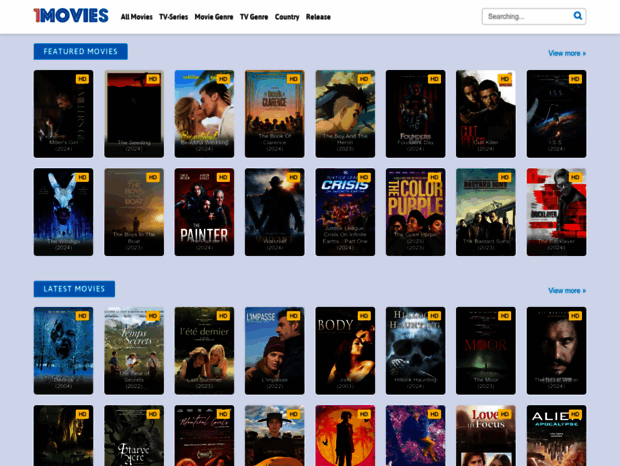Image resolution: width=620 pixels, height=466 pixels.
Task: Click HD badge on The Bastard Sons
Action: 505,177
